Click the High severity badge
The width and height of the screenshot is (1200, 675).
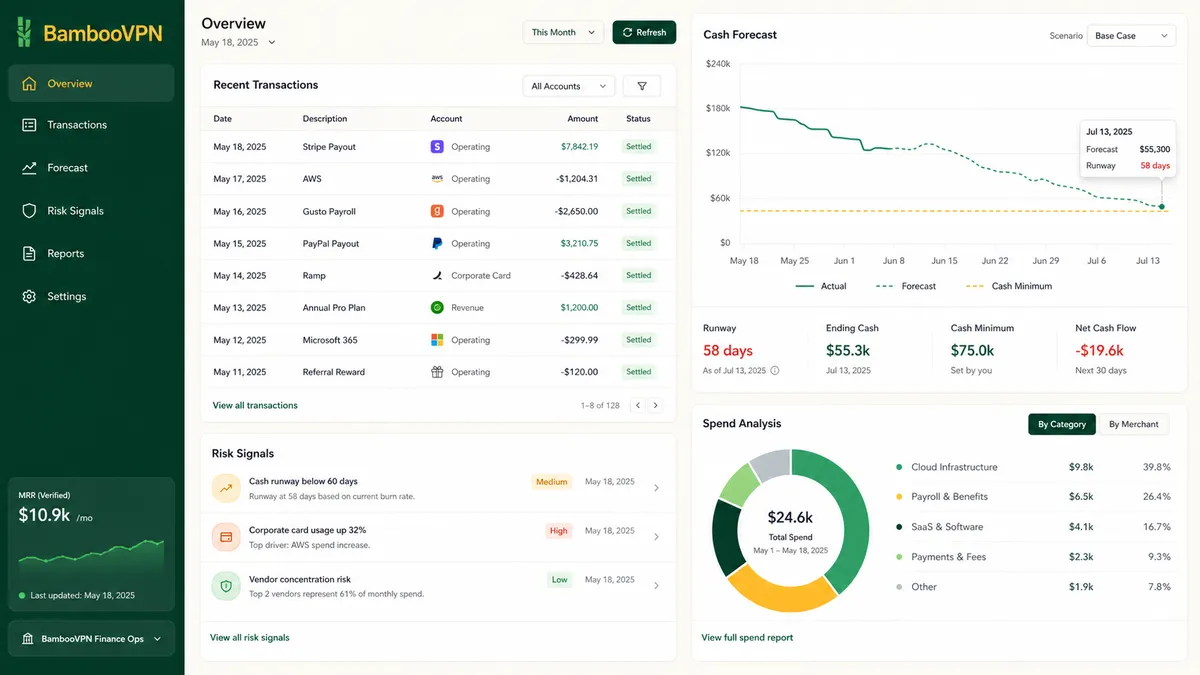click(x=558, y=531)
